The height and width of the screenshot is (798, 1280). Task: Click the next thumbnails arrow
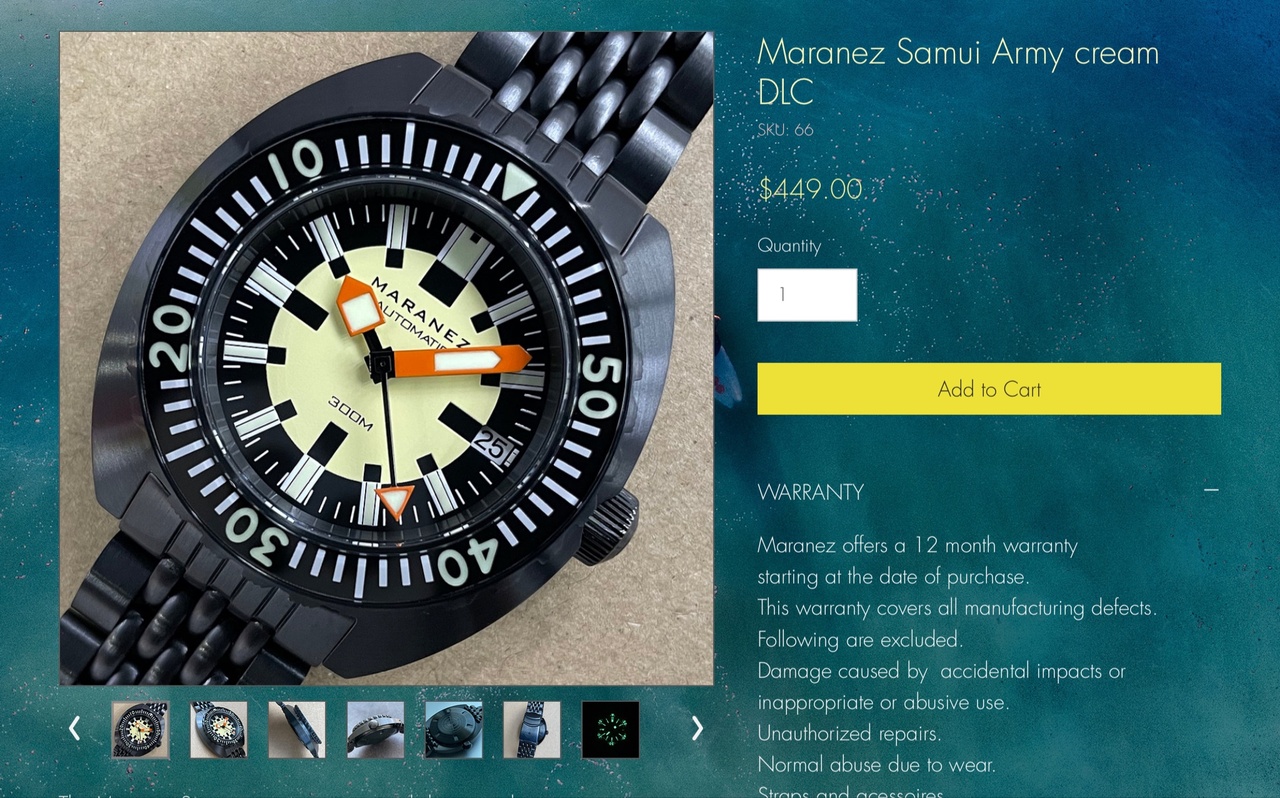tap(697, 729)
